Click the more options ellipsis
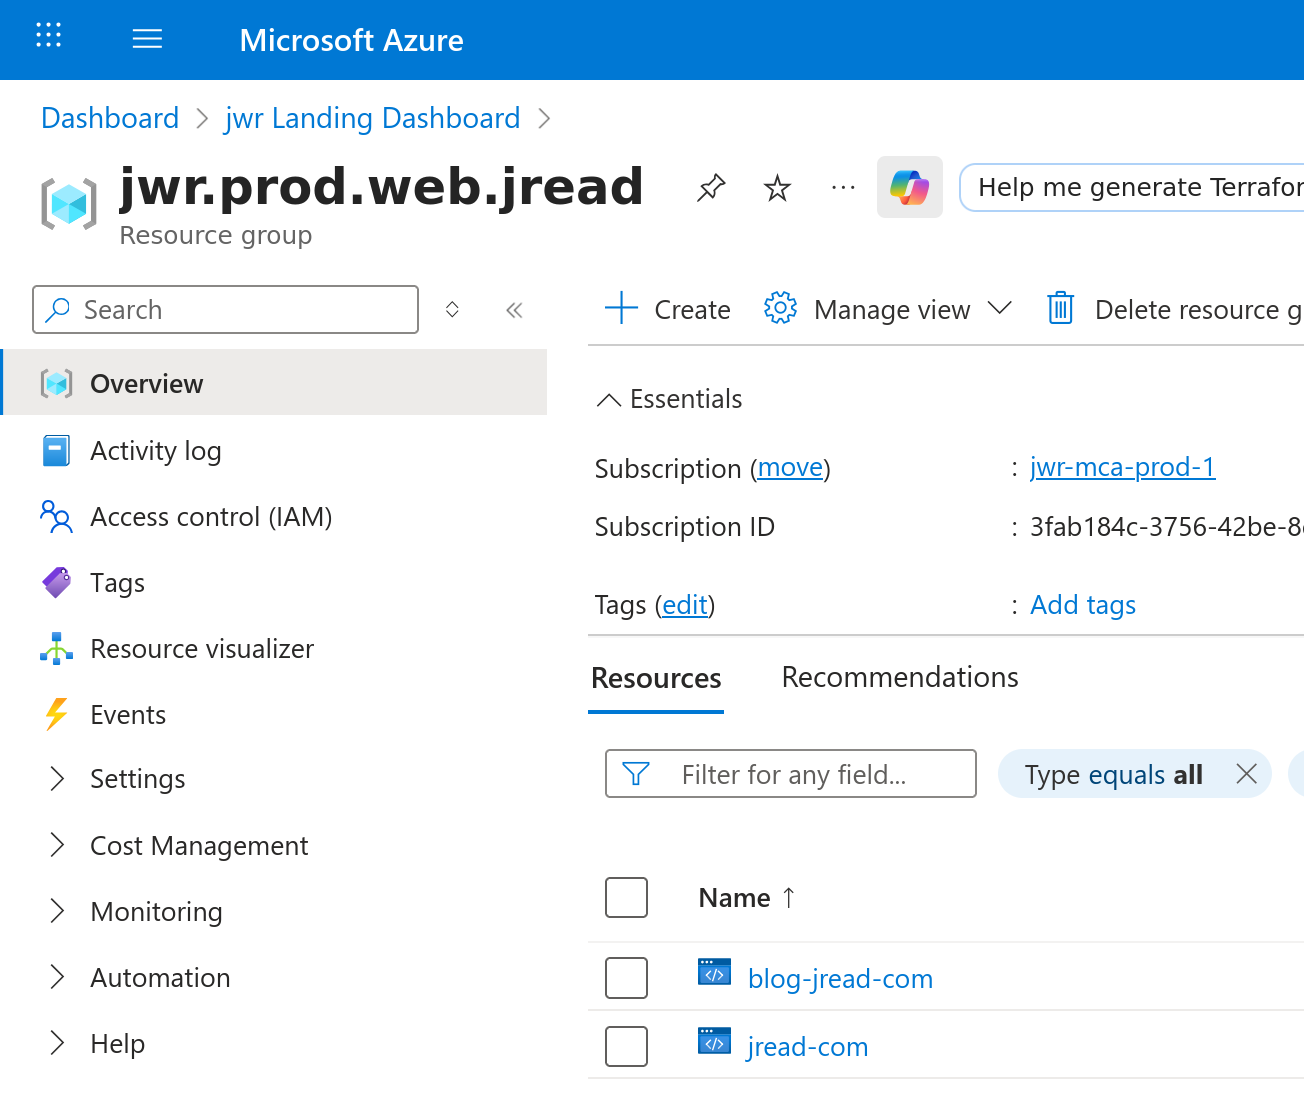 [x=843, y=188]
